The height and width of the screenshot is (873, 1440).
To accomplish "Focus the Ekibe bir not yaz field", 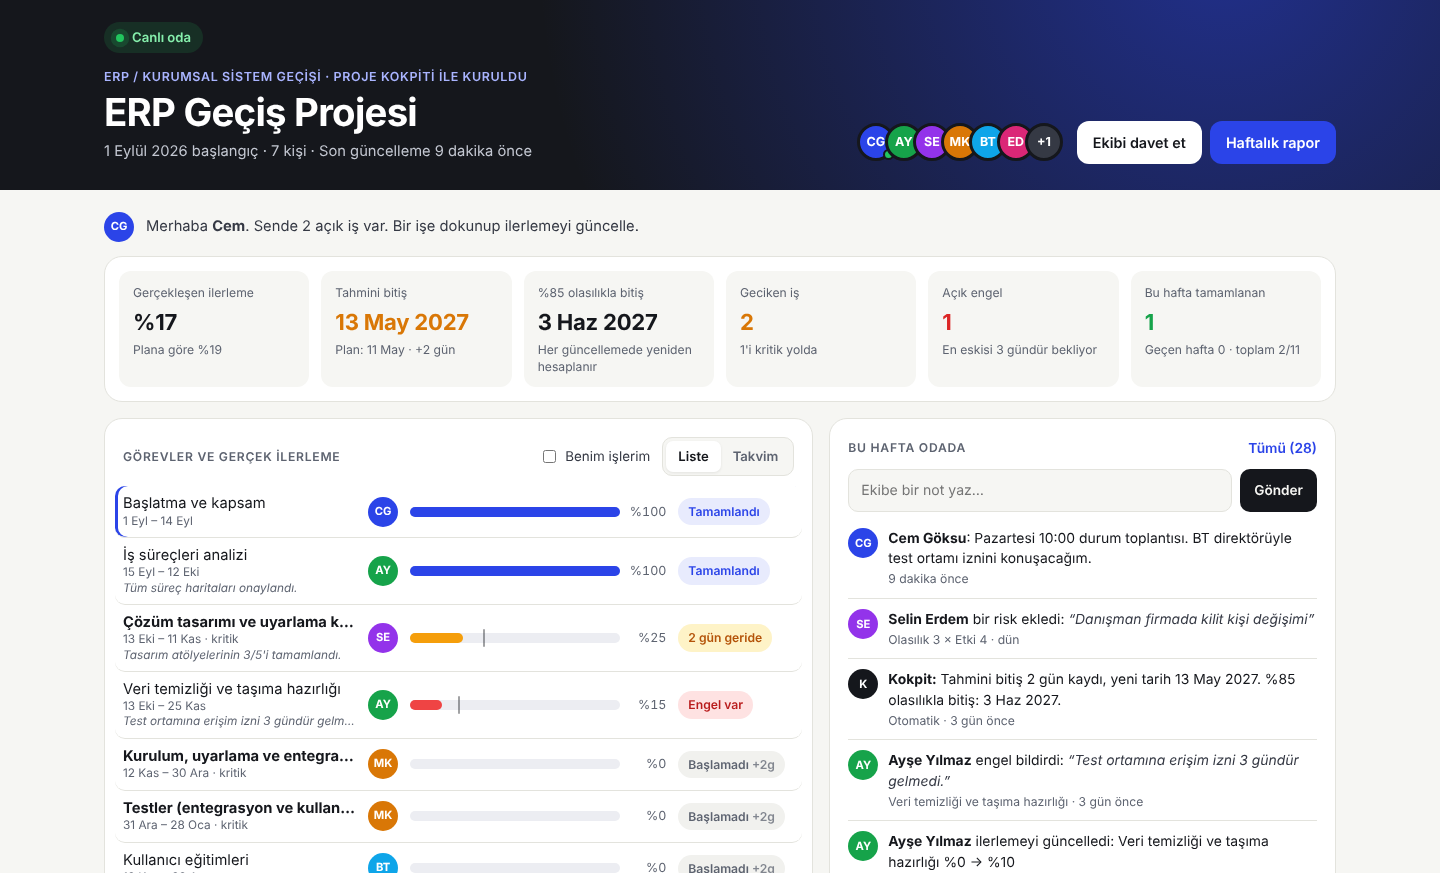I will point(1040,490).
